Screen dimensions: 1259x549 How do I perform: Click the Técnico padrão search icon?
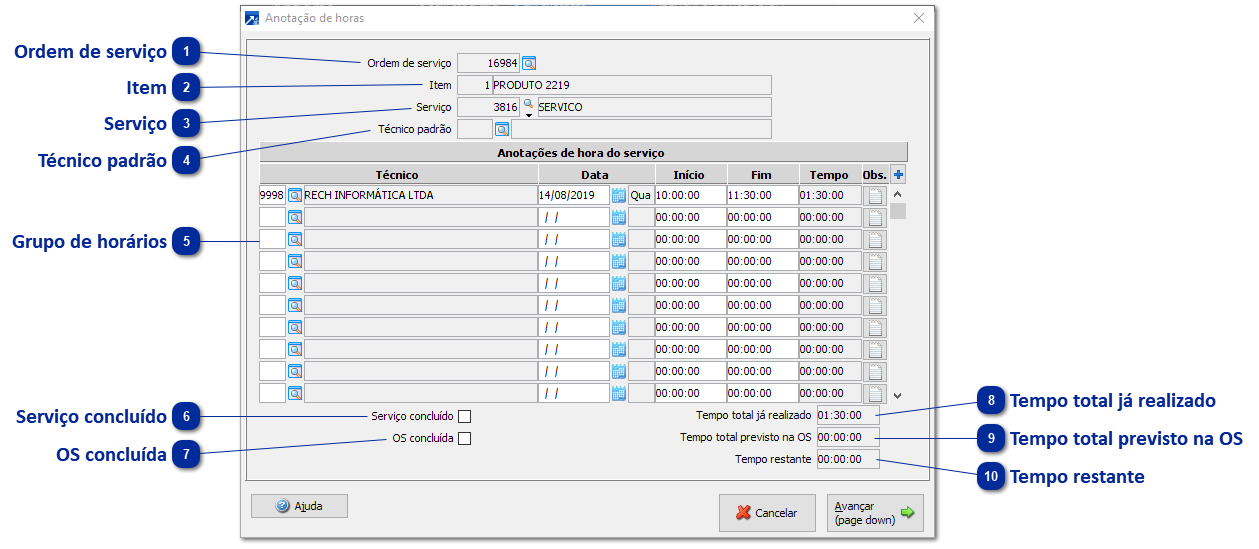502,129
